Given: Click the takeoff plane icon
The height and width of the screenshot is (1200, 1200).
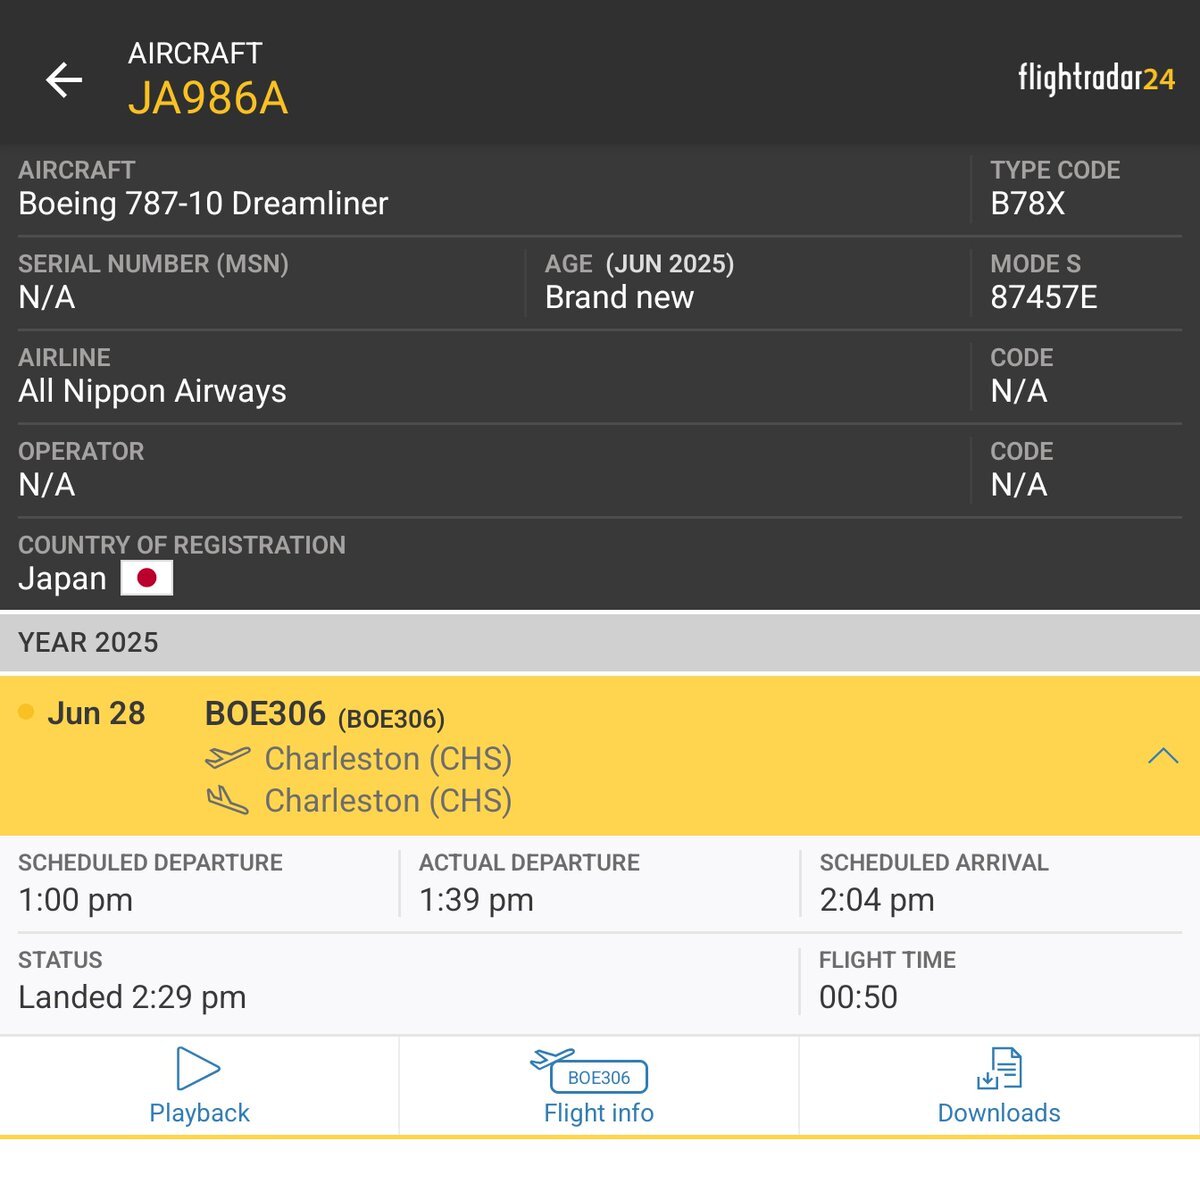Looking at the screenshot, I should coord(227,758).
